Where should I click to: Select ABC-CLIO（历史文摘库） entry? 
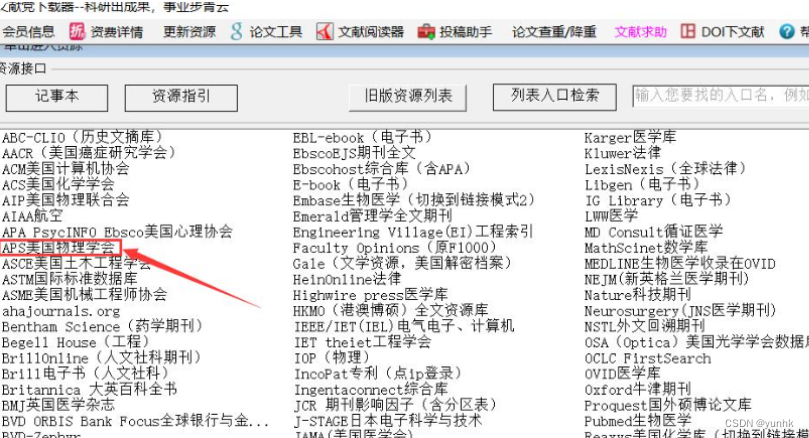coord(82,137)
